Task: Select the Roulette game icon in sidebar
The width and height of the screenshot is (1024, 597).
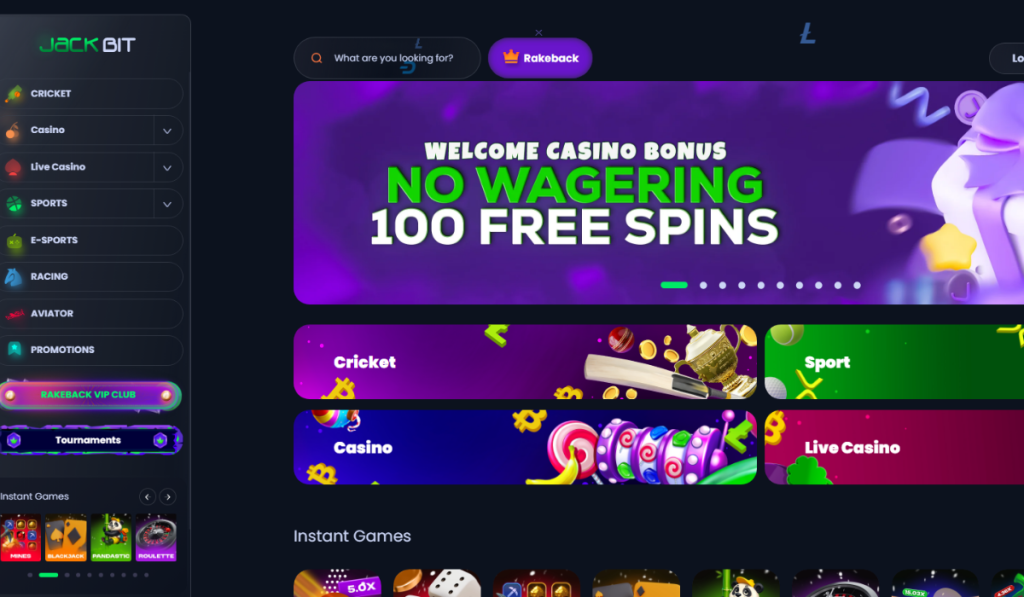Action: [x=156, y=538]
